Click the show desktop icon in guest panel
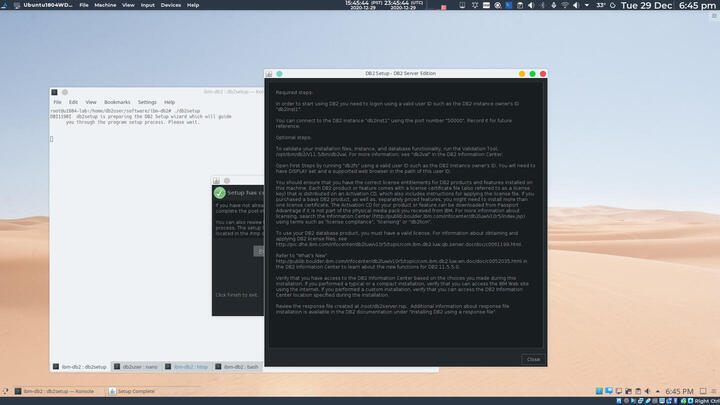 703,391
